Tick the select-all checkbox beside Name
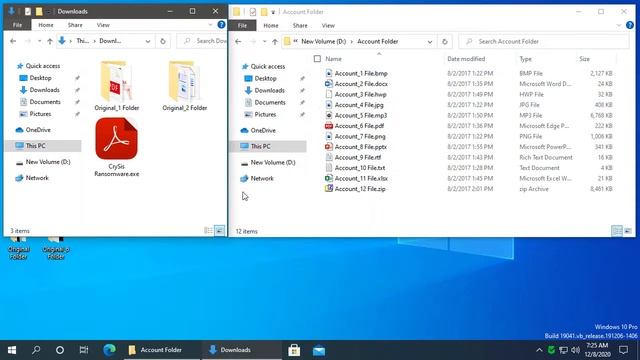Screen dimensions: 640x360 pos(317,59)
